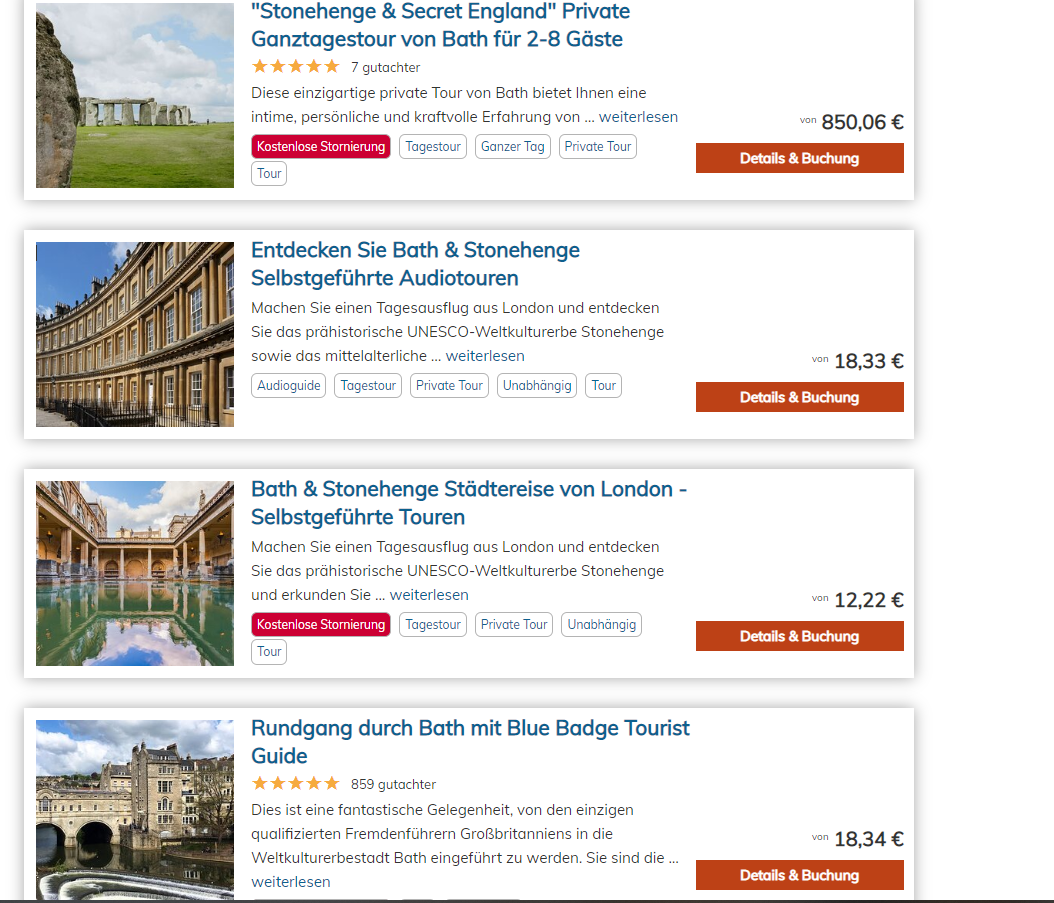
Task: Open weiterlesen link in Stonehenge Private tour
Action: point(638,117)
